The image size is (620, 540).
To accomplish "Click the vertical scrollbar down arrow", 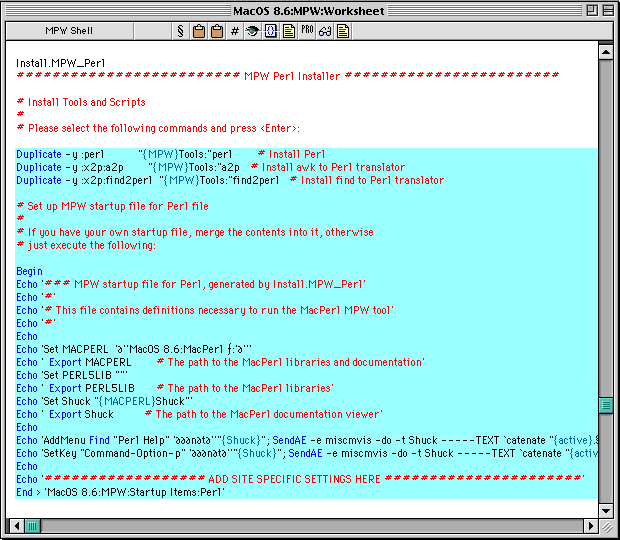I will point(606,510).
